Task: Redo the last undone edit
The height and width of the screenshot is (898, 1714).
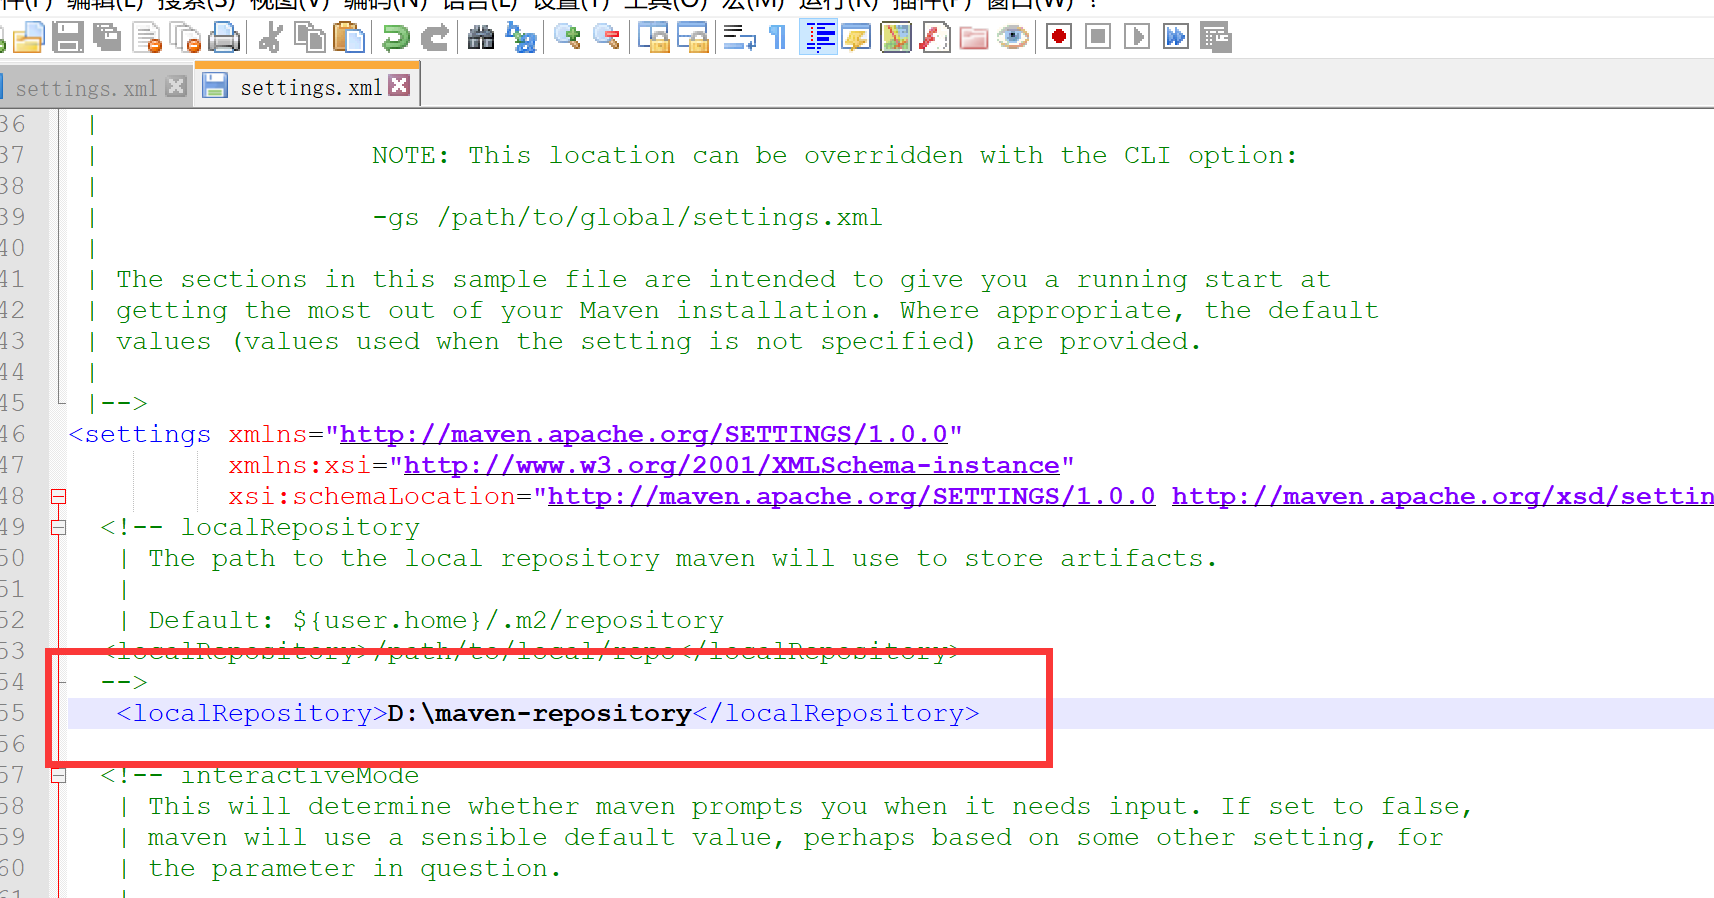Action: point(435,38)
